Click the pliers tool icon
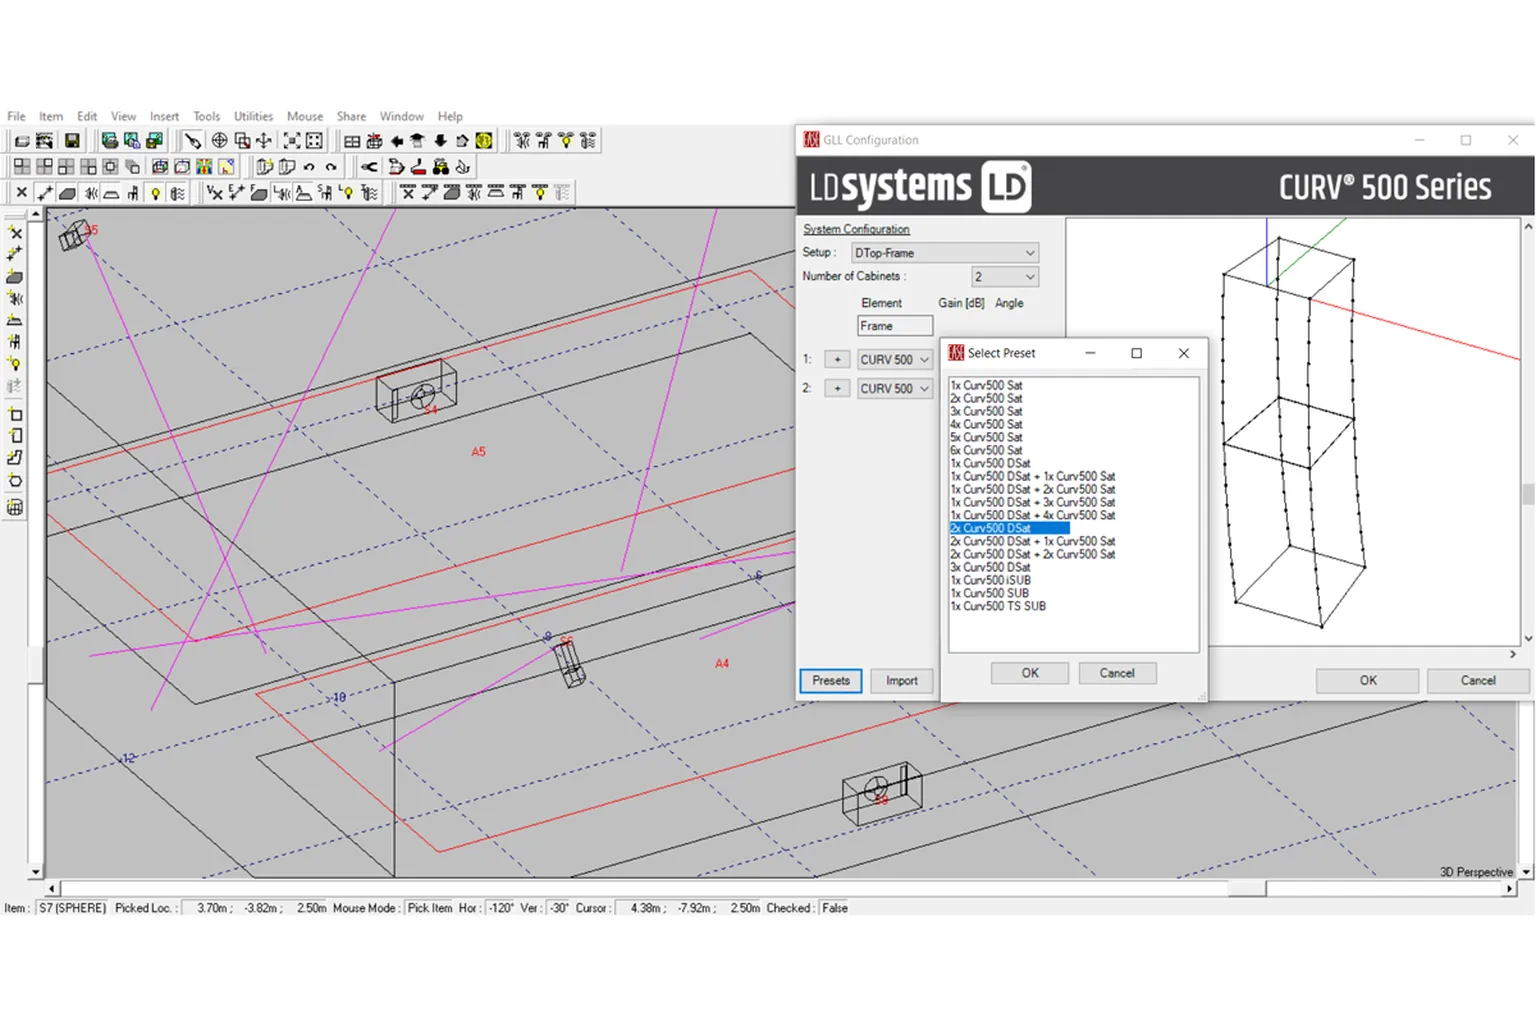The height and width of the screenshot is (1022, 1536). coord(369,167)
